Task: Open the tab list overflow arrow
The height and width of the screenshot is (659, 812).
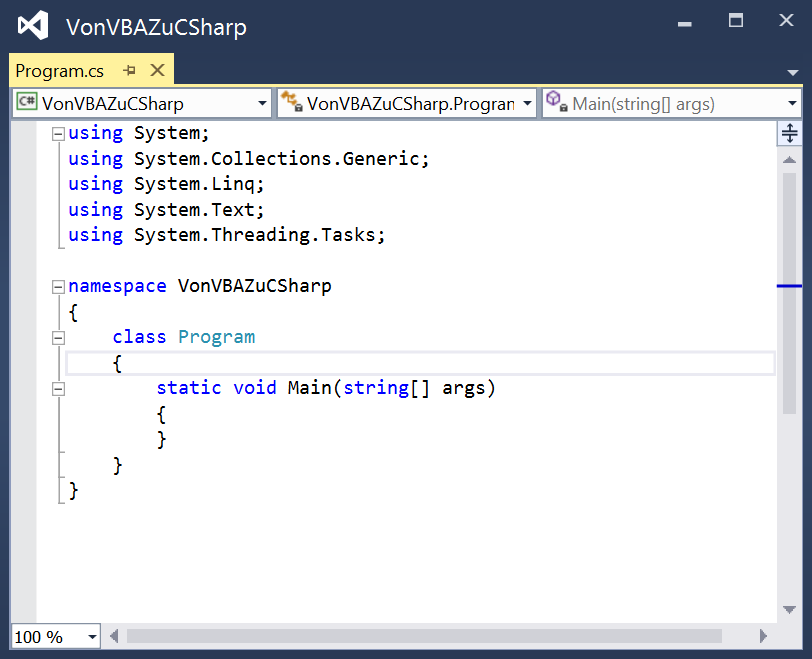Action: (793, 73)
